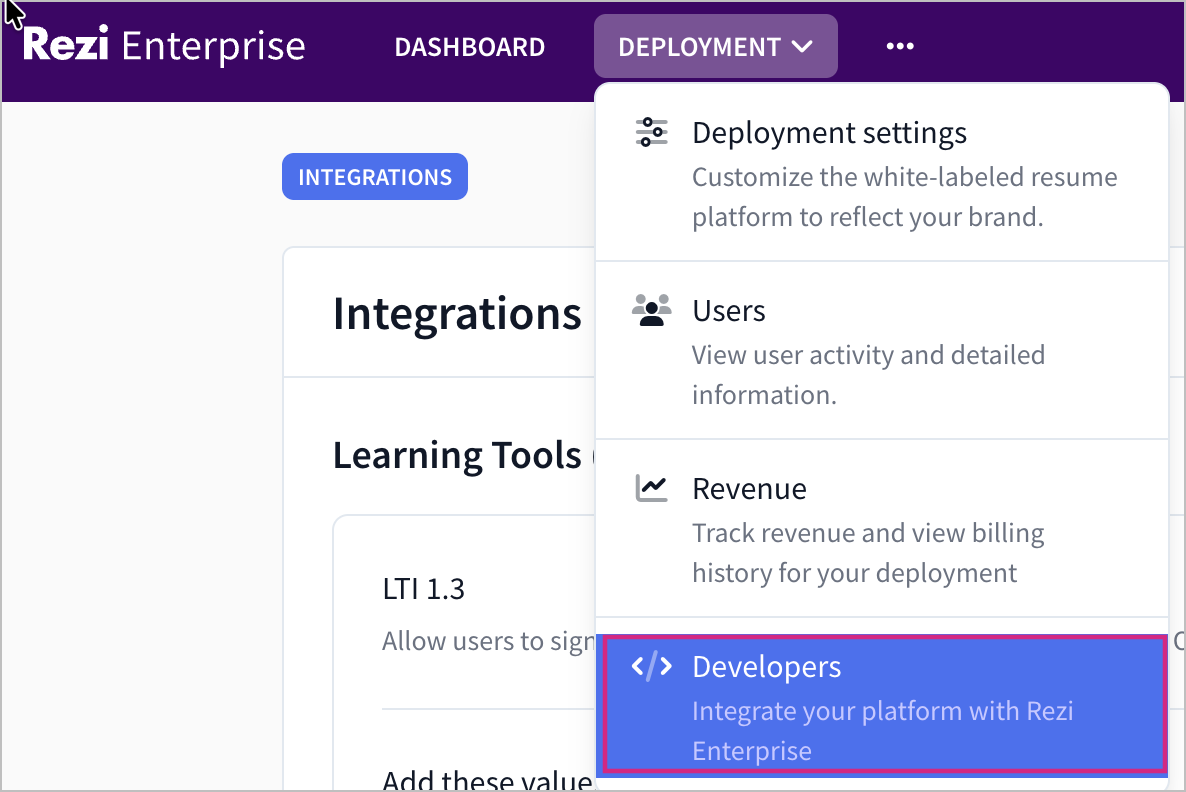Viewport: 1186px width, 792px height.
Task: Click the Integrations page heading
Action: click(457, 314)
